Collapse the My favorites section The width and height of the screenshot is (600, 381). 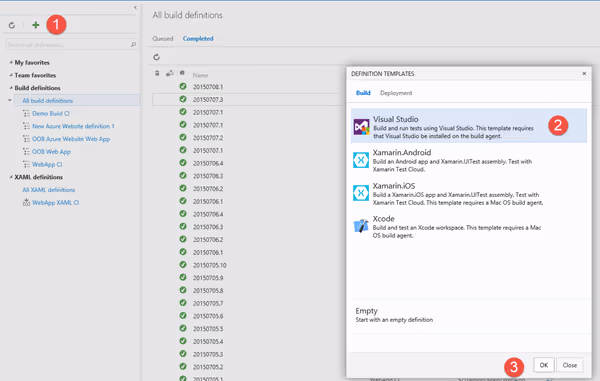click(11, 62)
